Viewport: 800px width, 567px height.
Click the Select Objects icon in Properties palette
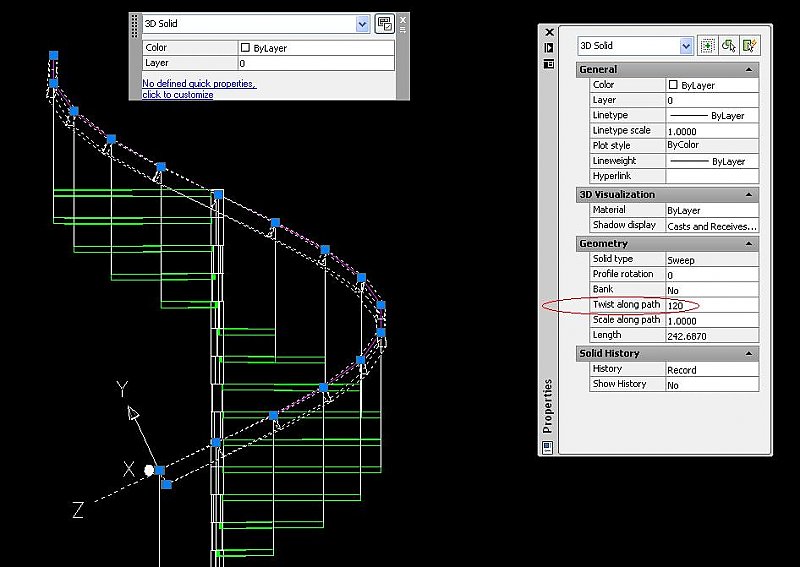pyautogui.click(x=729, y=45)
